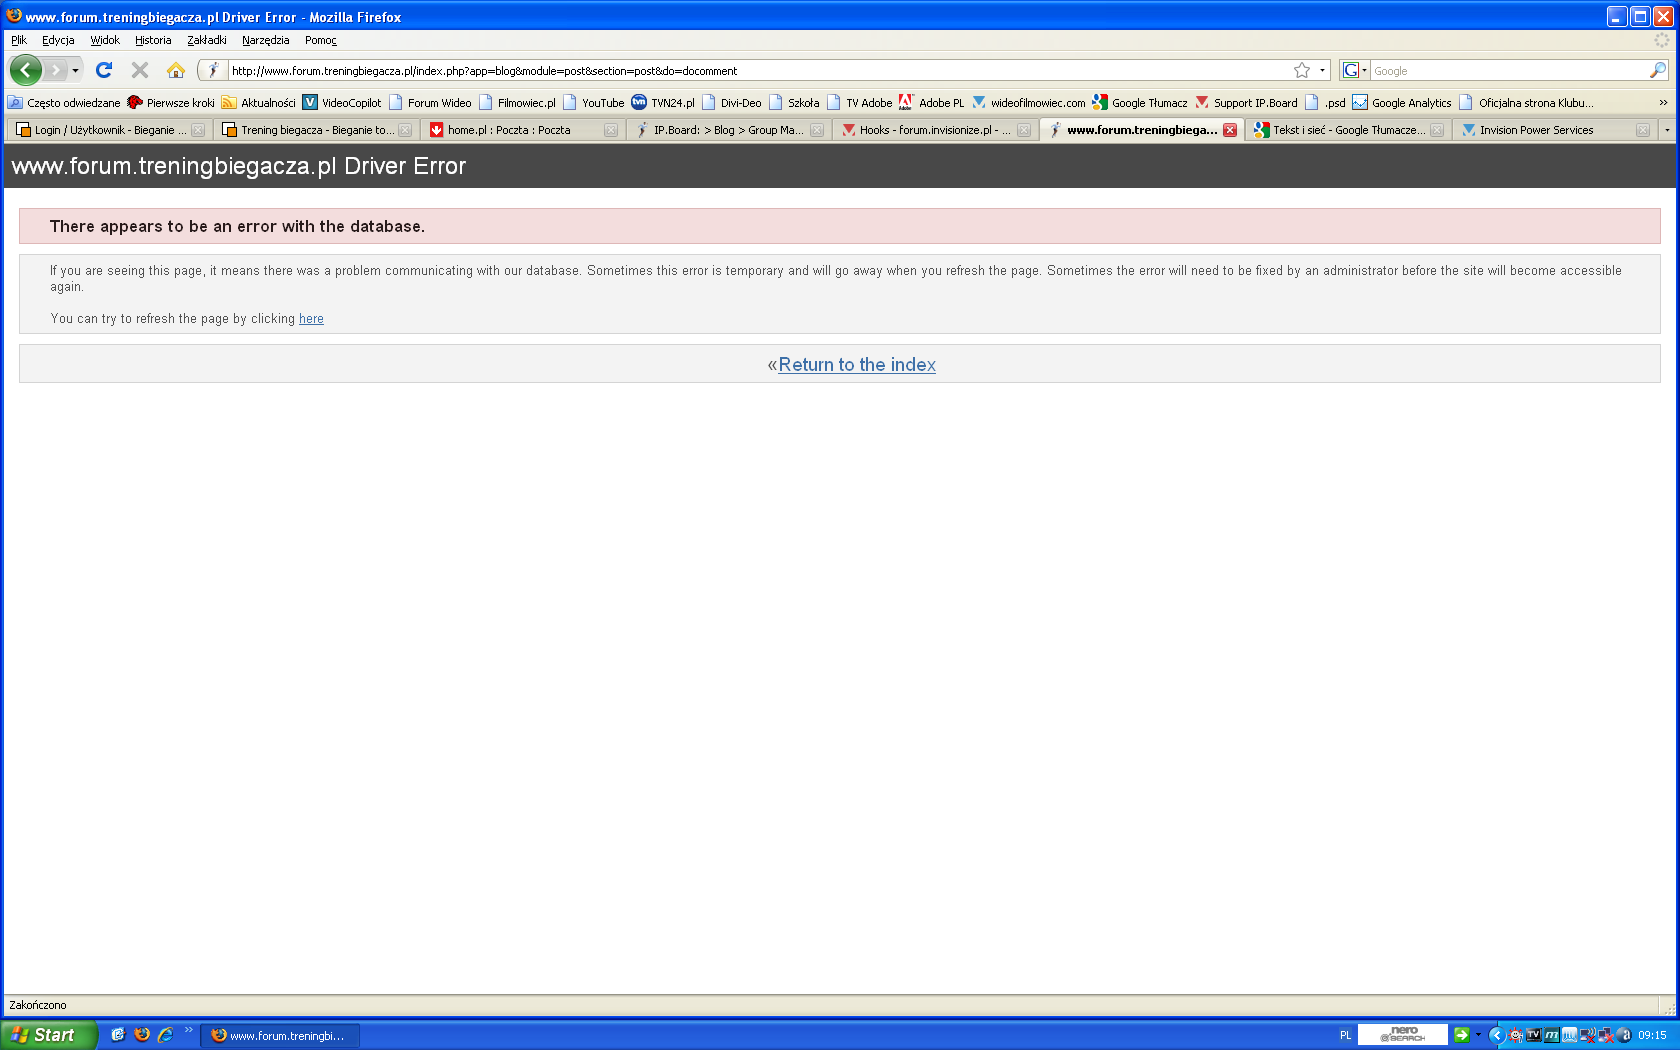
Task: Click the Forward navigation arrow
Action: pyautogui.click(x=56, y=70)
